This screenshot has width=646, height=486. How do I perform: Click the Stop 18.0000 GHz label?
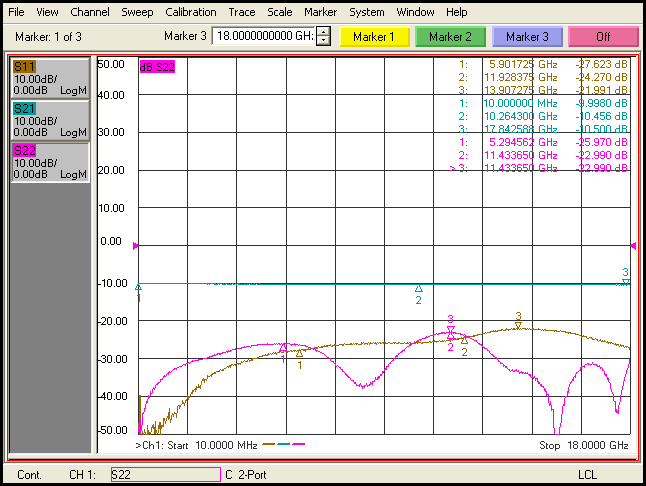(583, 445)
